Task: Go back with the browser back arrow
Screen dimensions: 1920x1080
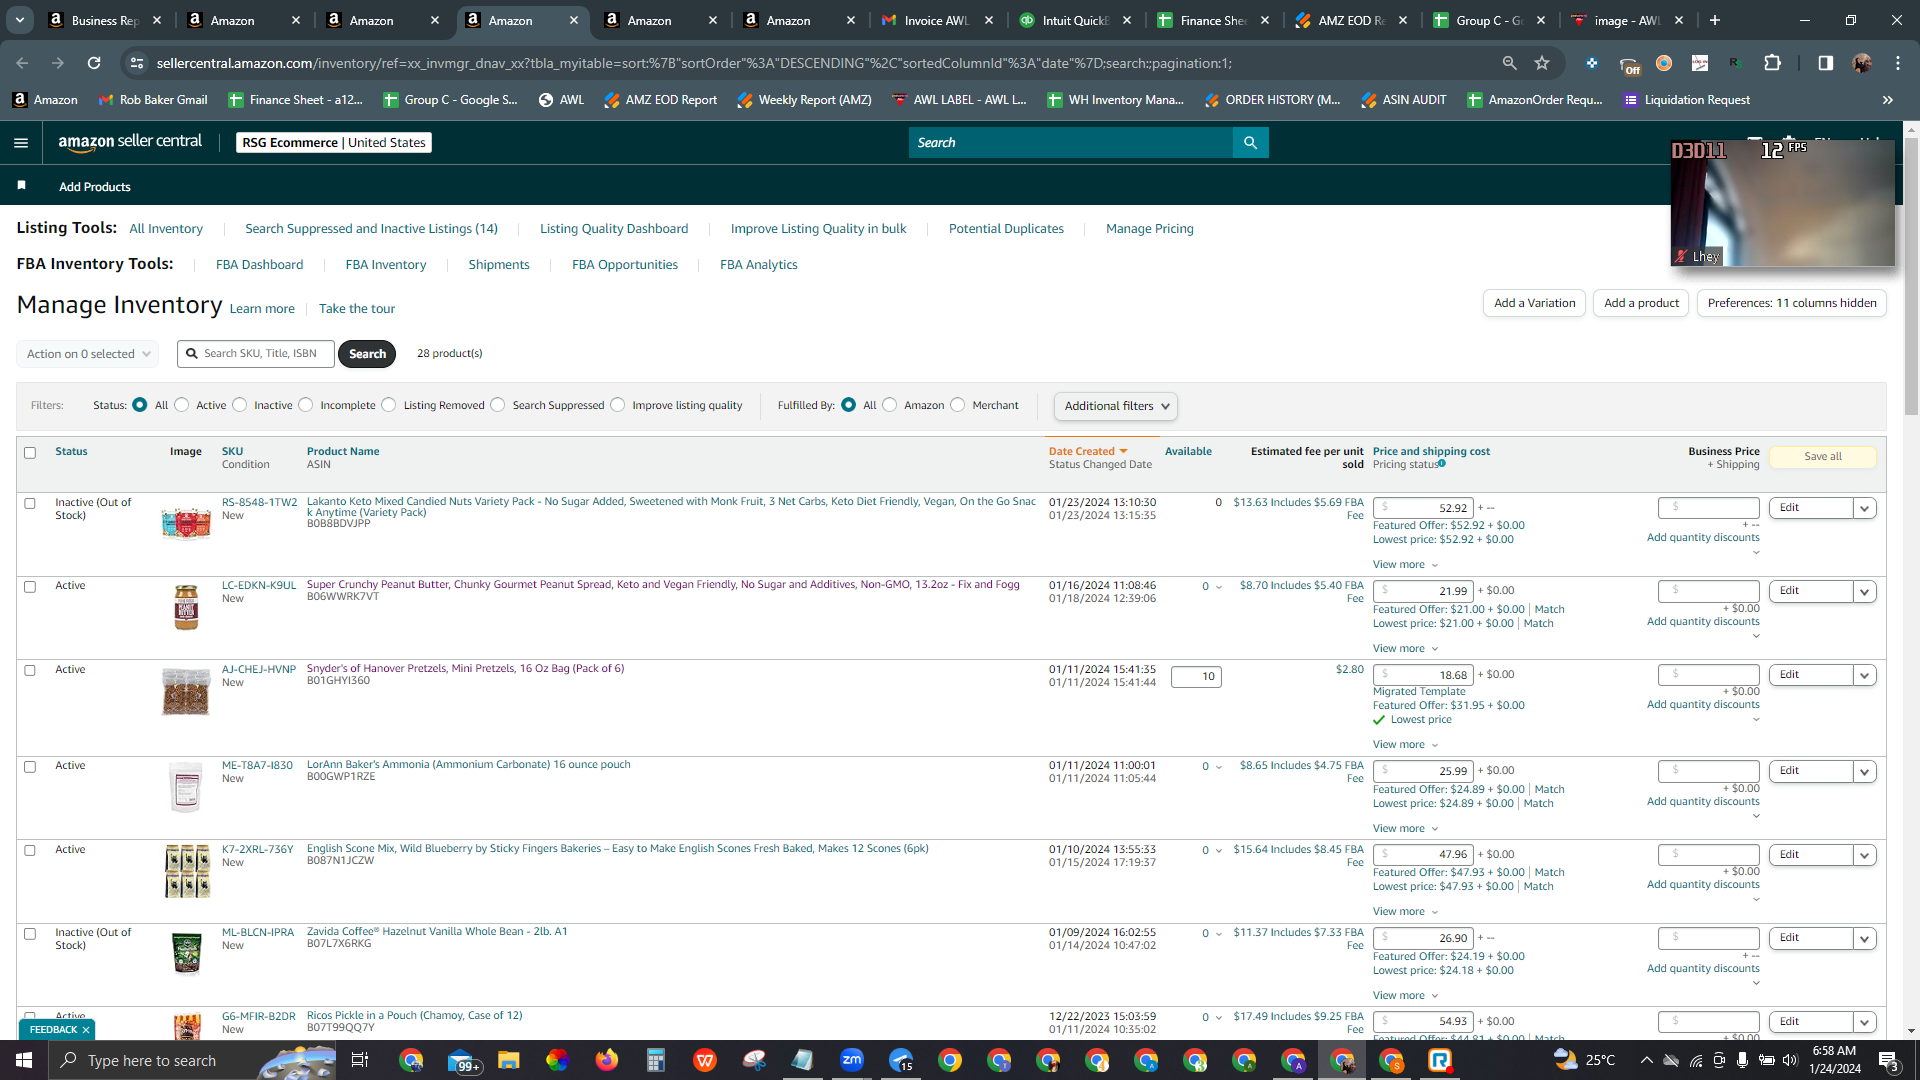Action: [22, 63]
